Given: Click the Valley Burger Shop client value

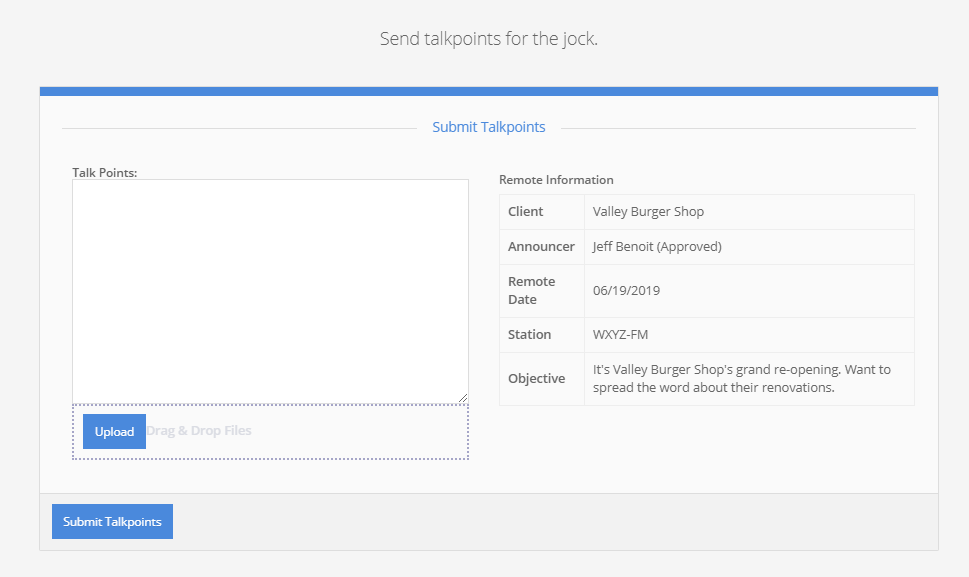Looking at the screenshot, I should point(648,212).
